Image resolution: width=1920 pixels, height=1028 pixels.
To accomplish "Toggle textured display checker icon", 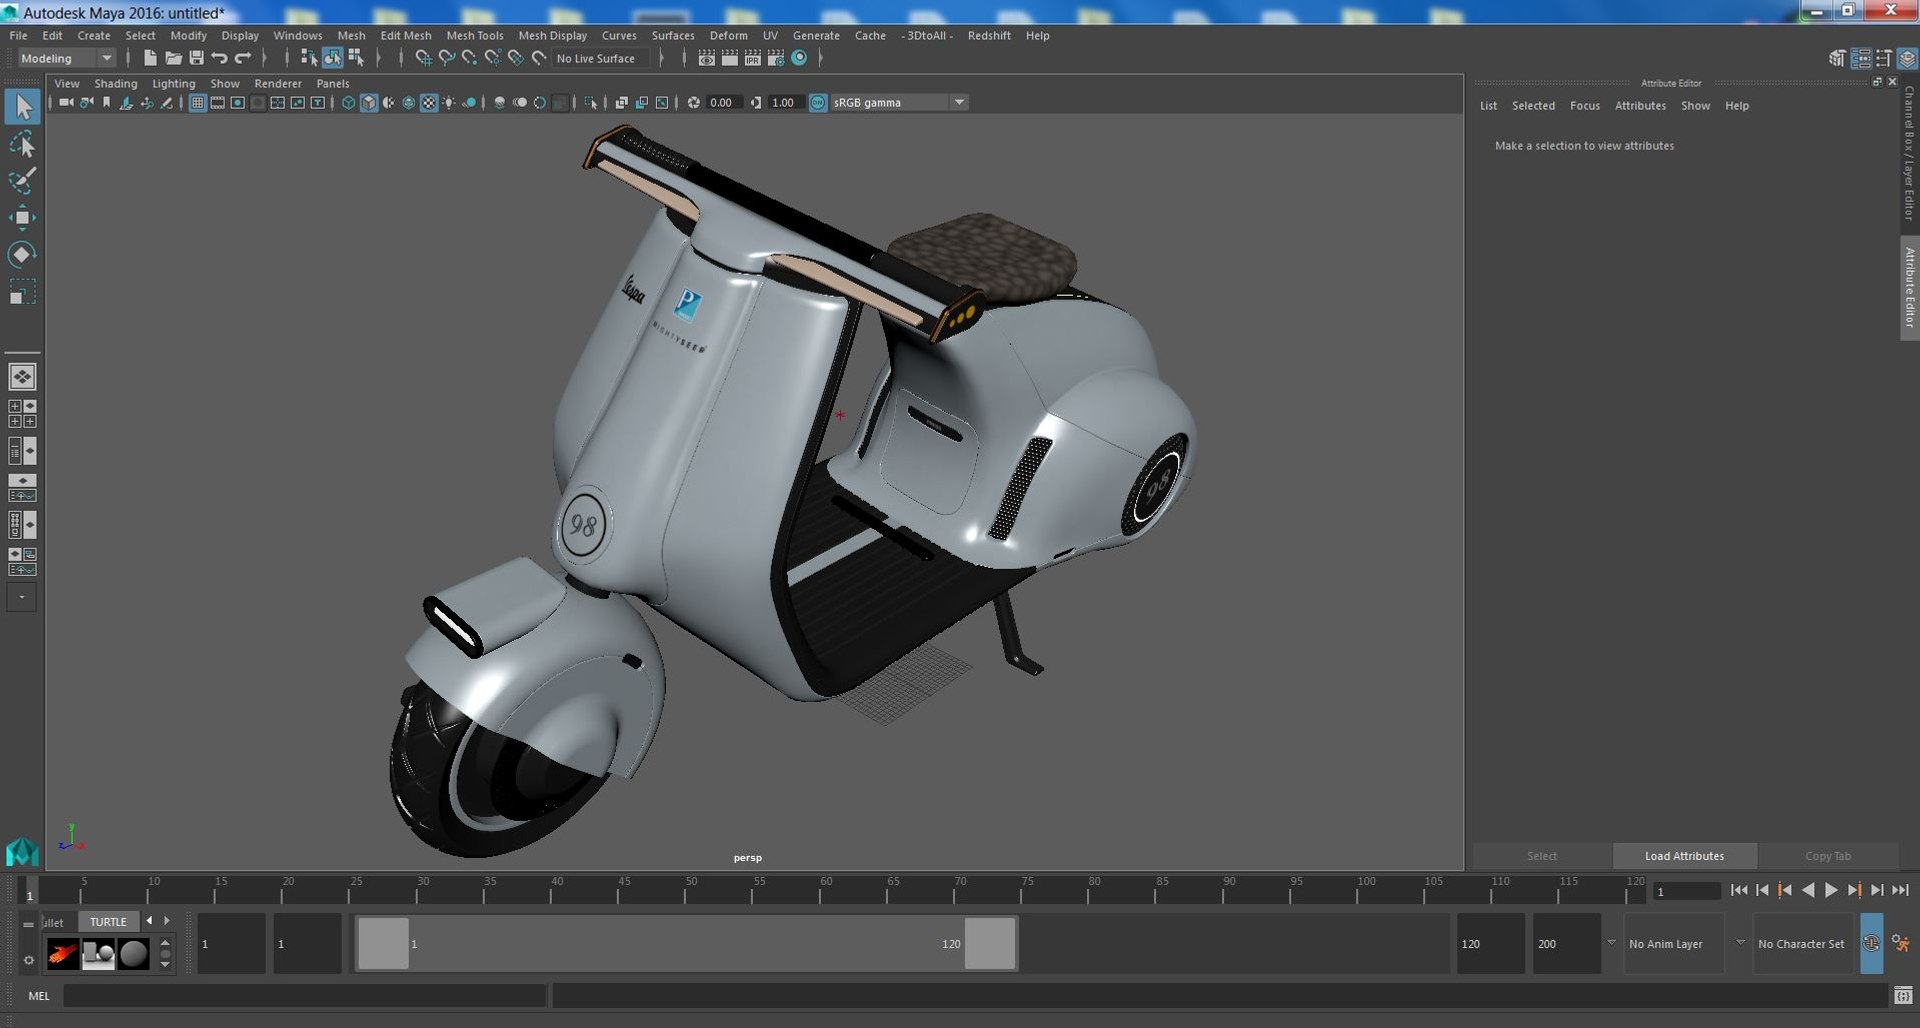I will pyautogui.click(x=429, y=102).
